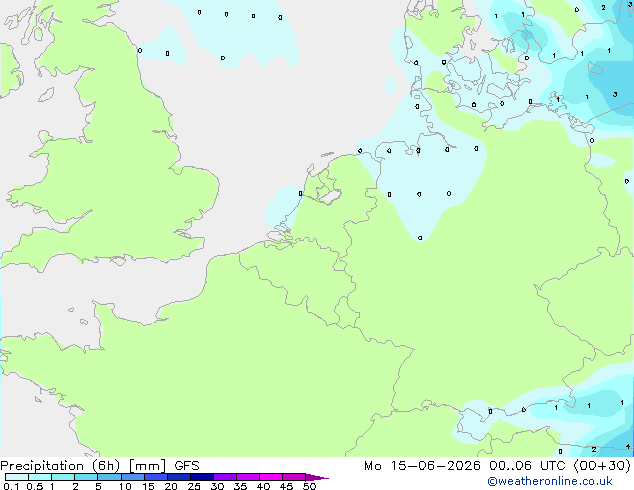Click the '35' legend scale label
Viewport: 634px width, 490px height.
pyautogui.click(x=240, y=486)
